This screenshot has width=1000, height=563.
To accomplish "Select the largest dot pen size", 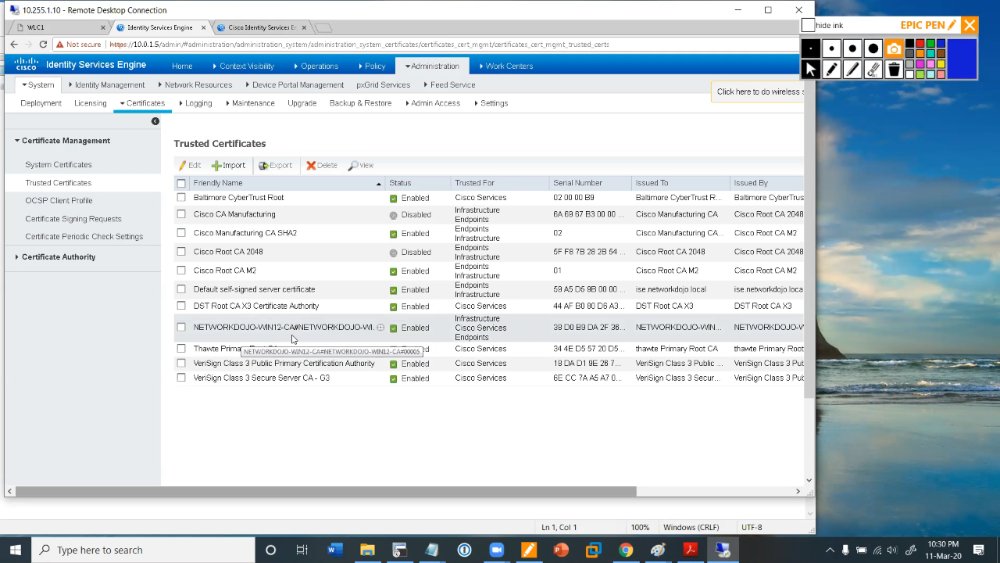I will click(873, 48).
